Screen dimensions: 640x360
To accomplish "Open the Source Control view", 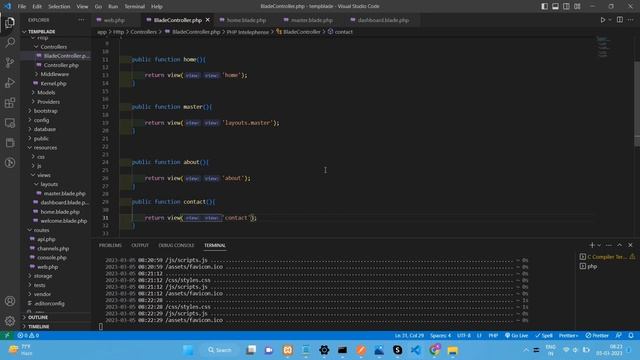I will (x=10, y=62).
